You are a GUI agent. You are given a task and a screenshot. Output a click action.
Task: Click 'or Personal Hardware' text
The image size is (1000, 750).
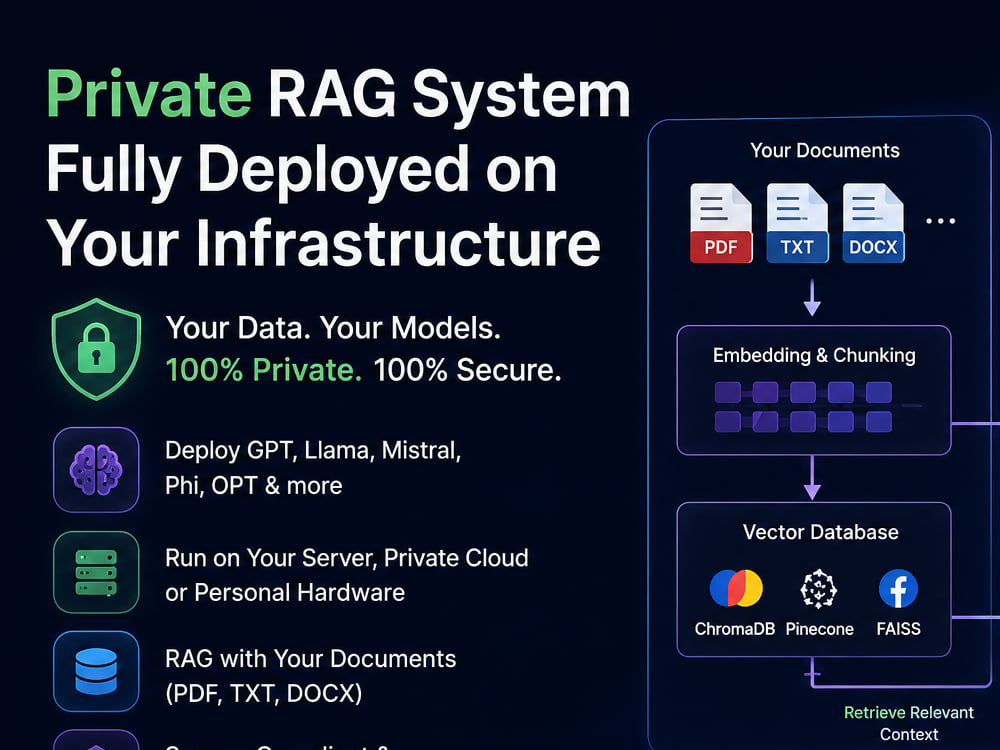click(x=285, y=593)
